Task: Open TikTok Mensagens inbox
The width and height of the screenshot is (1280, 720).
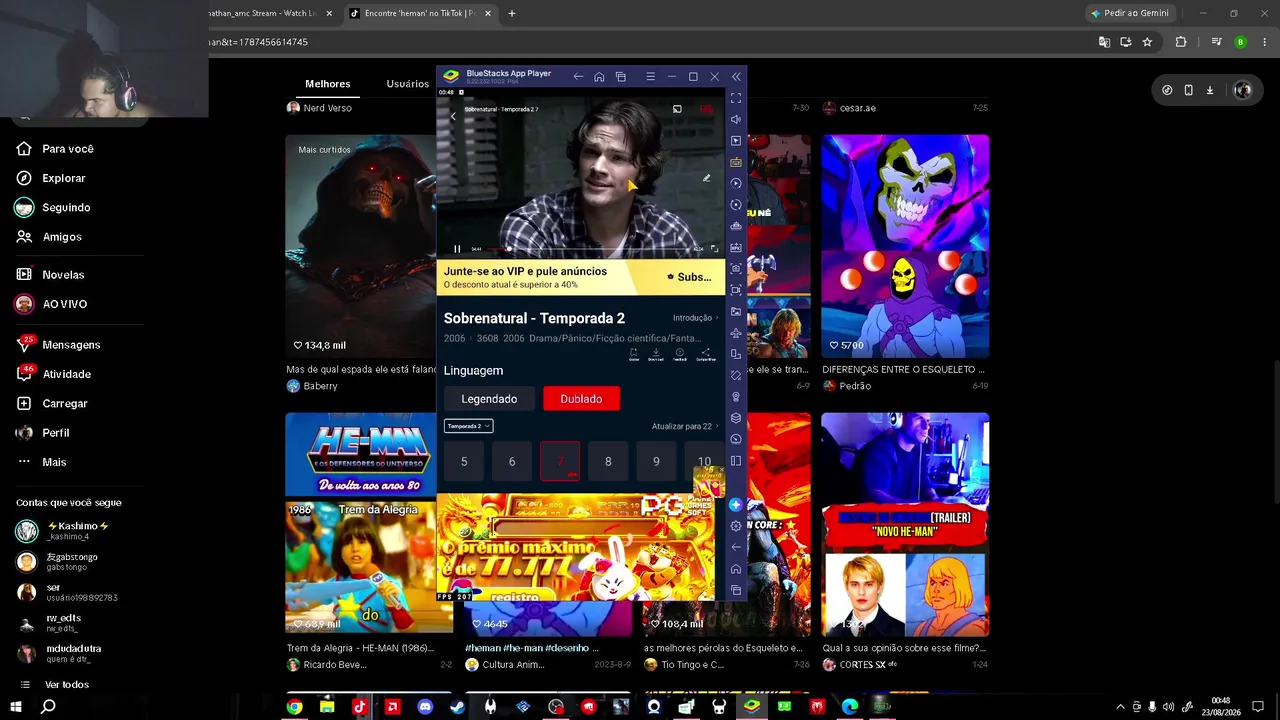Action: (59, 345)
